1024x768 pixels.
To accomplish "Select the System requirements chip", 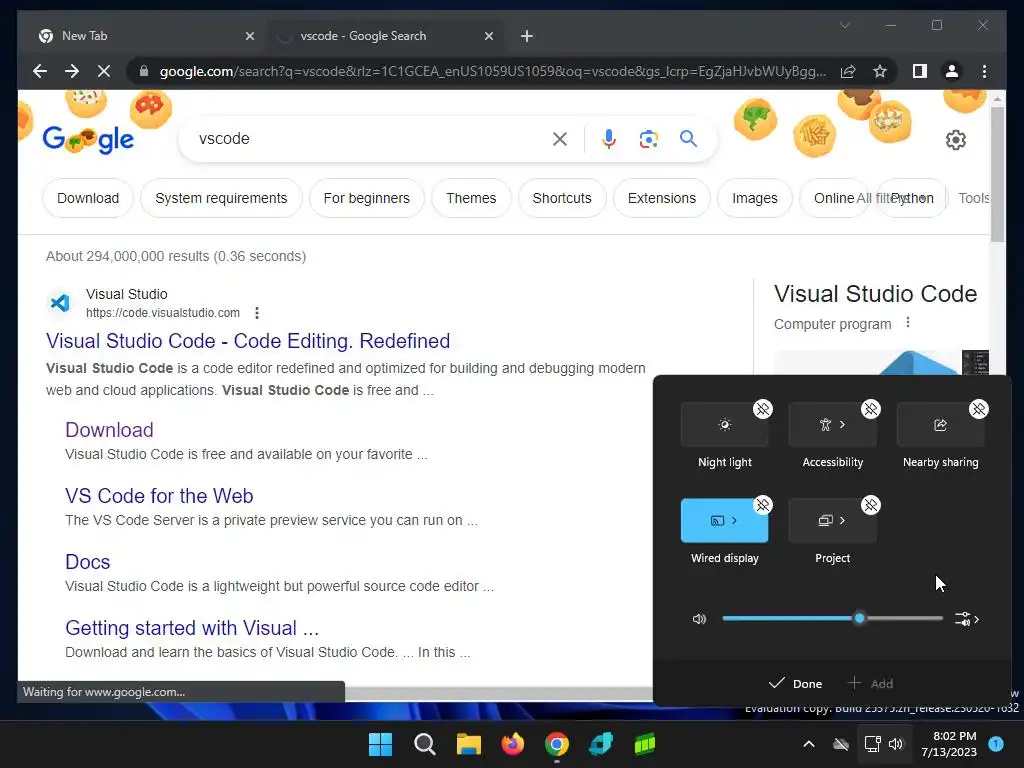I will click(221, 198).
